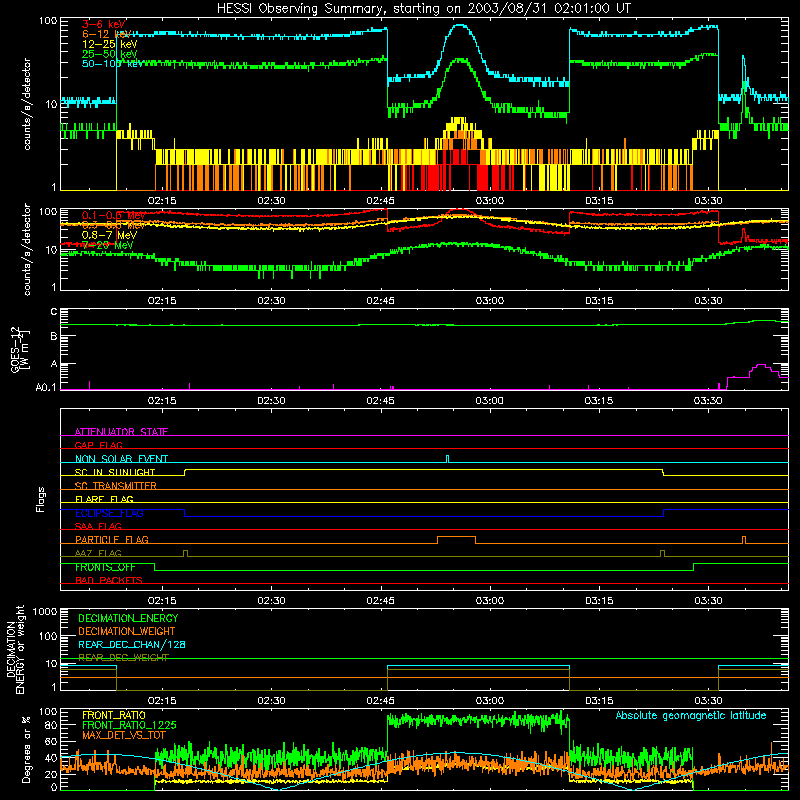Click the REAR_DEC_CHAN/128 legend label

click(132, 644)
